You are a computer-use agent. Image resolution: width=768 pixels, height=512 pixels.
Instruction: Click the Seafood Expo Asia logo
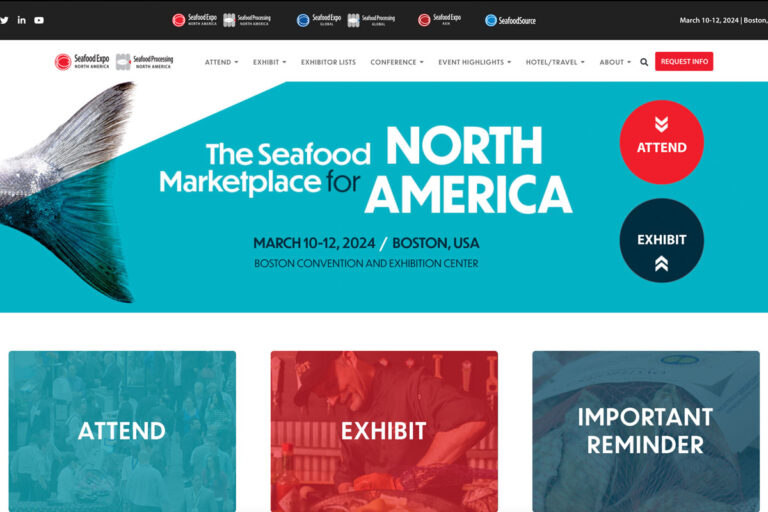click(x=439, y=20)
